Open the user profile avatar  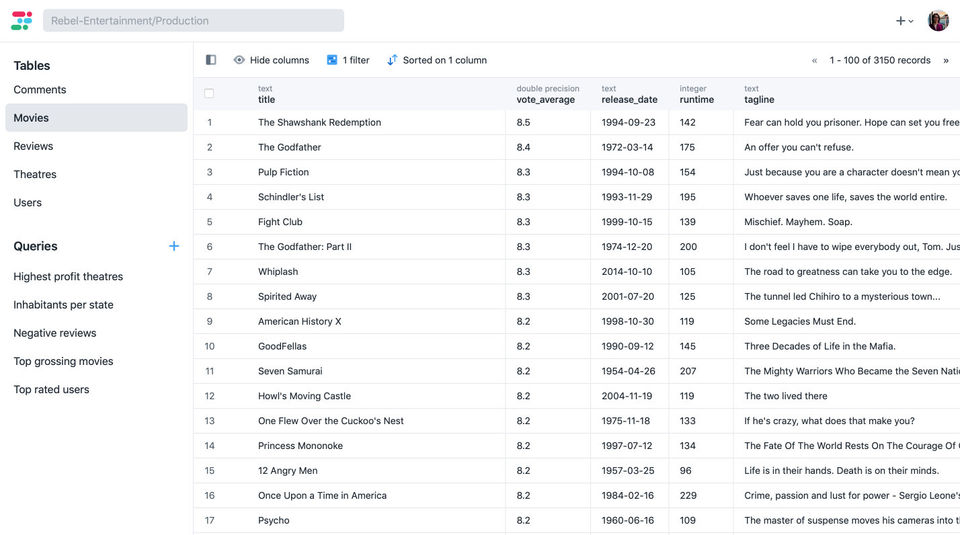tap(938, 20)
